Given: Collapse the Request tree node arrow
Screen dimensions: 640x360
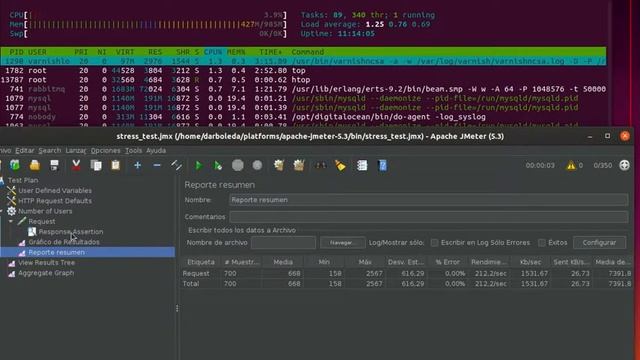Looking at the screenshot, I should click(x=11, y=221).
